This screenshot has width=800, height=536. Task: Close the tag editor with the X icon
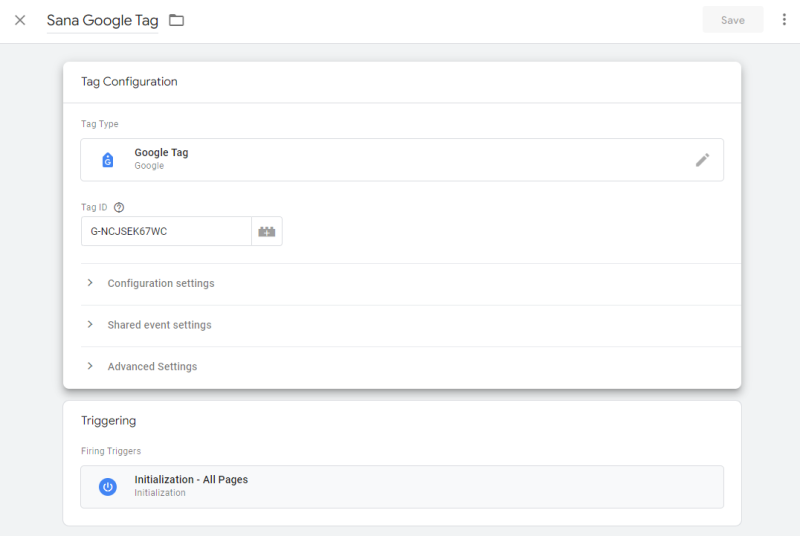point(20,20)
